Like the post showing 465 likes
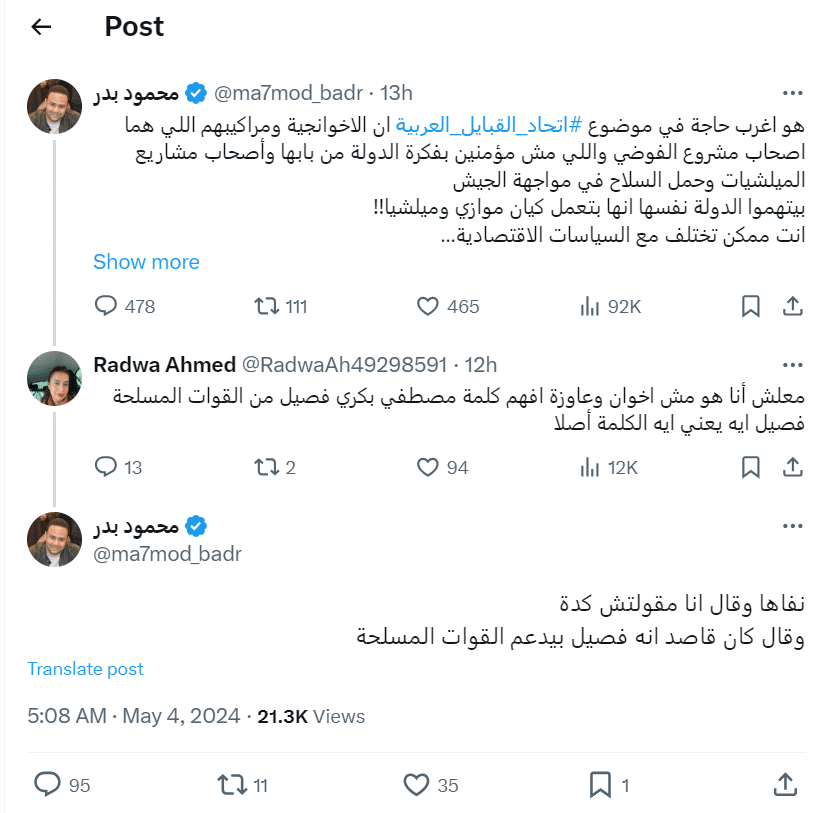Screen dimensions: 822x813 [x=428, y=306]
